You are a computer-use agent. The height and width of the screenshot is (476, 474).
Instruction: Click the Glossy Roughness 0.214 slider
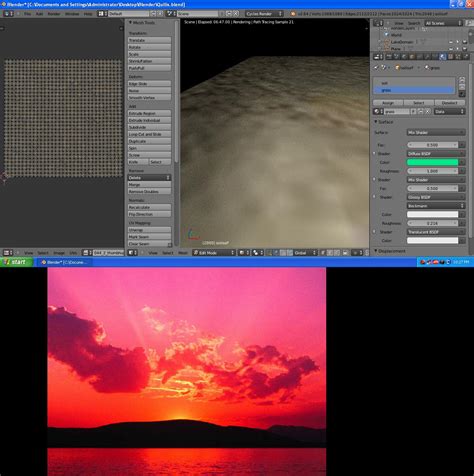(432, 223)
